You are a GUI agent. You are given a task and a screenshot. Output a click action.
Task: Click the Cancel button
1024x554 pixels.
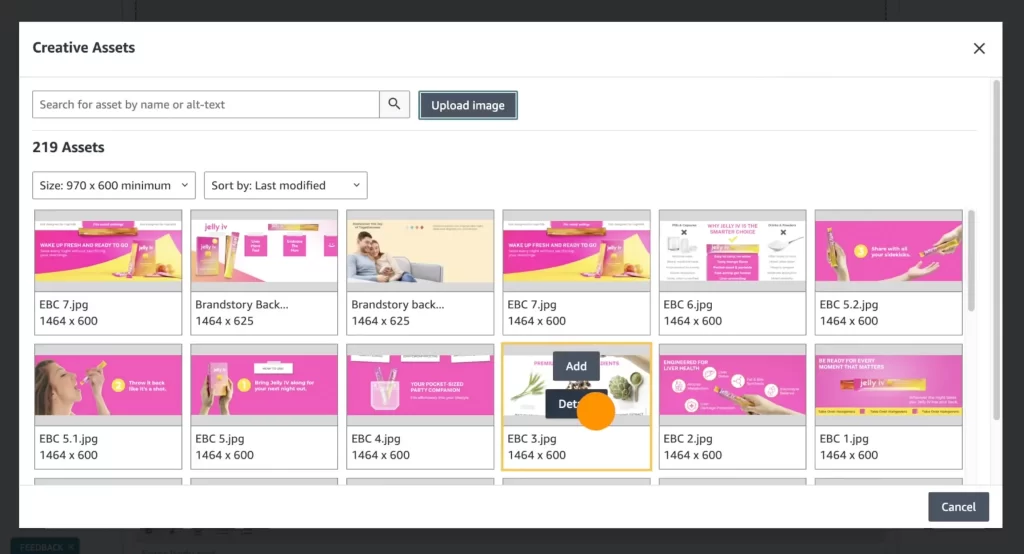coord(958,507)
